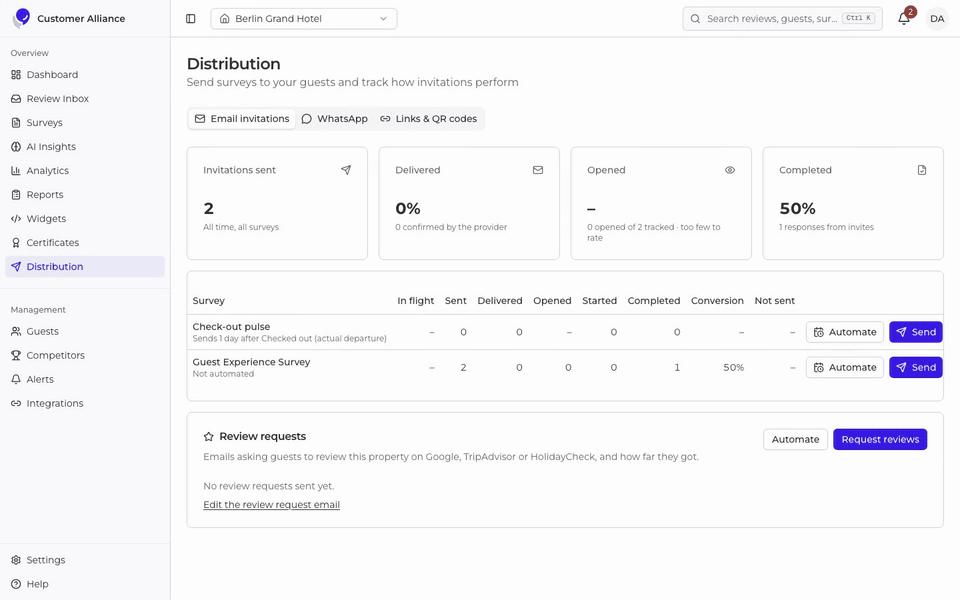Screen dimensions: 960x600
Task: Navigate to Integrations
Action: [84, 403]
